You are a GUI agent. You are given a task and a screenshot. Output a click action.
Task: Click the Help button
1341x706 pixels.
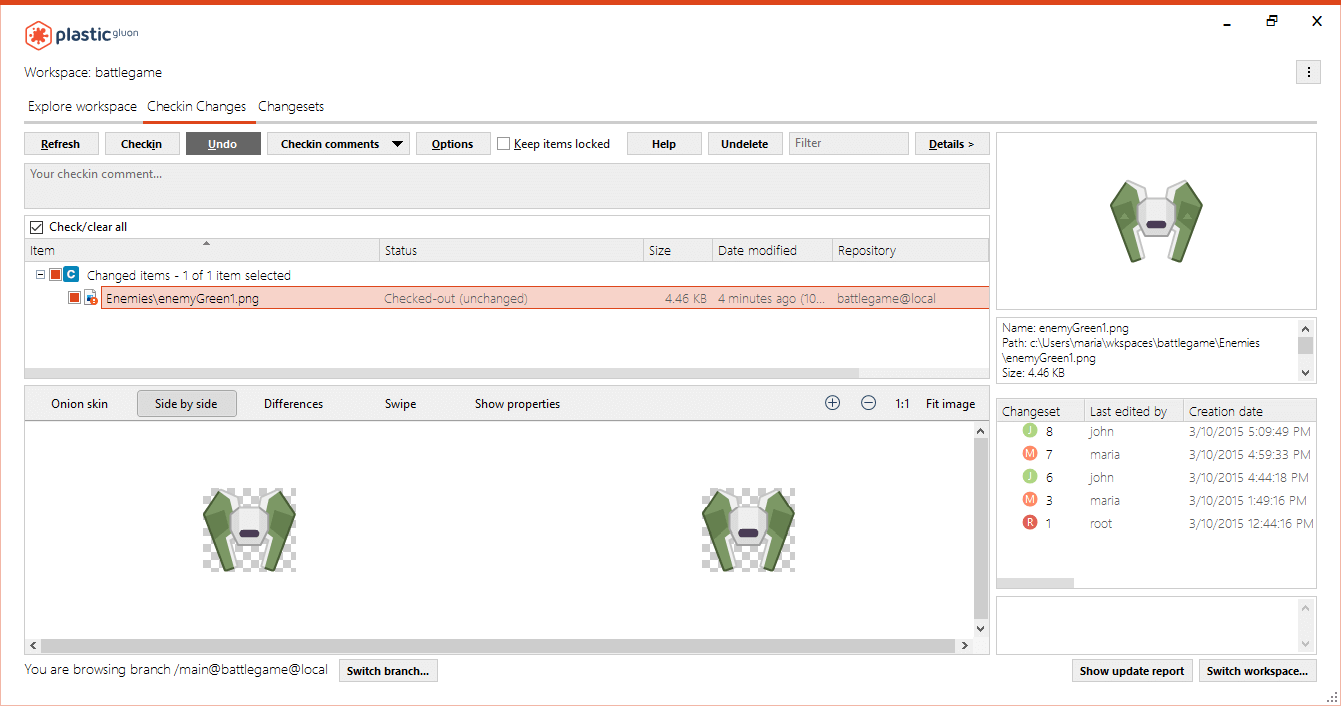(664, 144)
